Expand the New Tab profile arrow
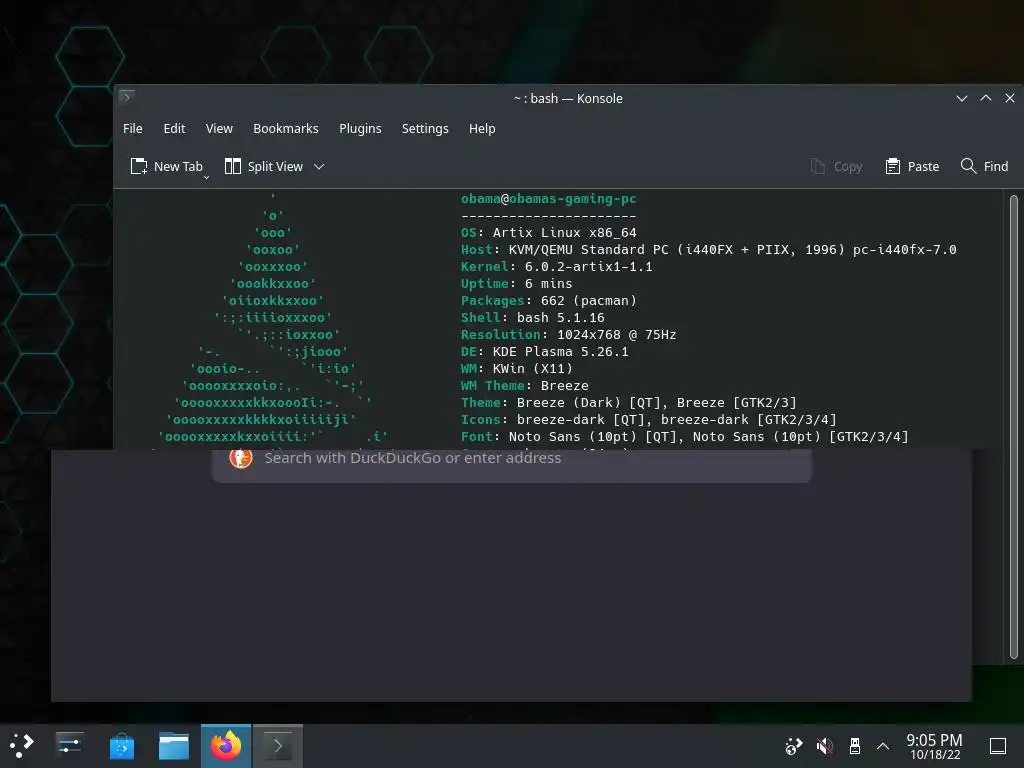Screen dimensions: 1024x768 point(206,177)
